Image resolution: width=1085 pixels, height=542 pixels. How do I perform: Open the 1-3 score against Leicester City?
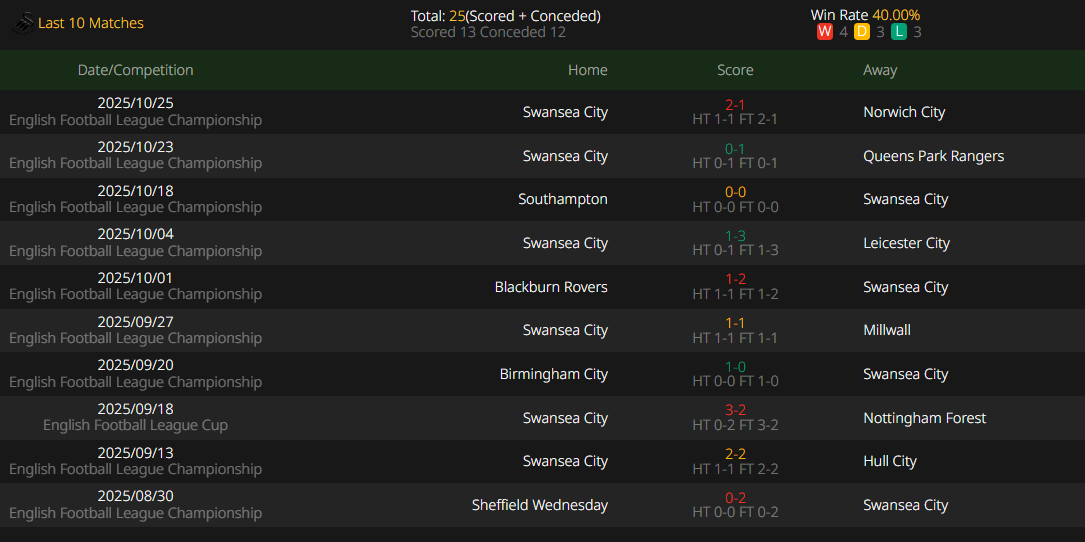click(735, 235)
